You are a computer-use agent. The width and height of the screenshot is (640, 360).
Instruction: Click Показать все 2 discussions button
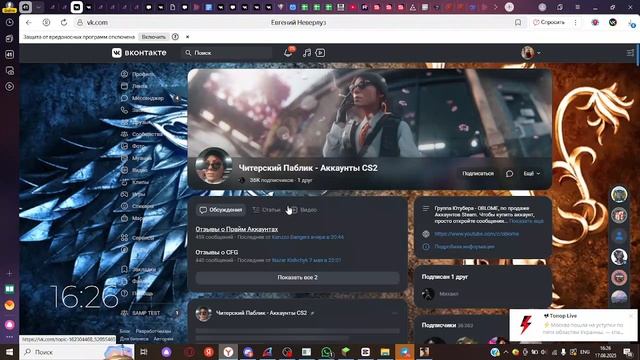297,278
